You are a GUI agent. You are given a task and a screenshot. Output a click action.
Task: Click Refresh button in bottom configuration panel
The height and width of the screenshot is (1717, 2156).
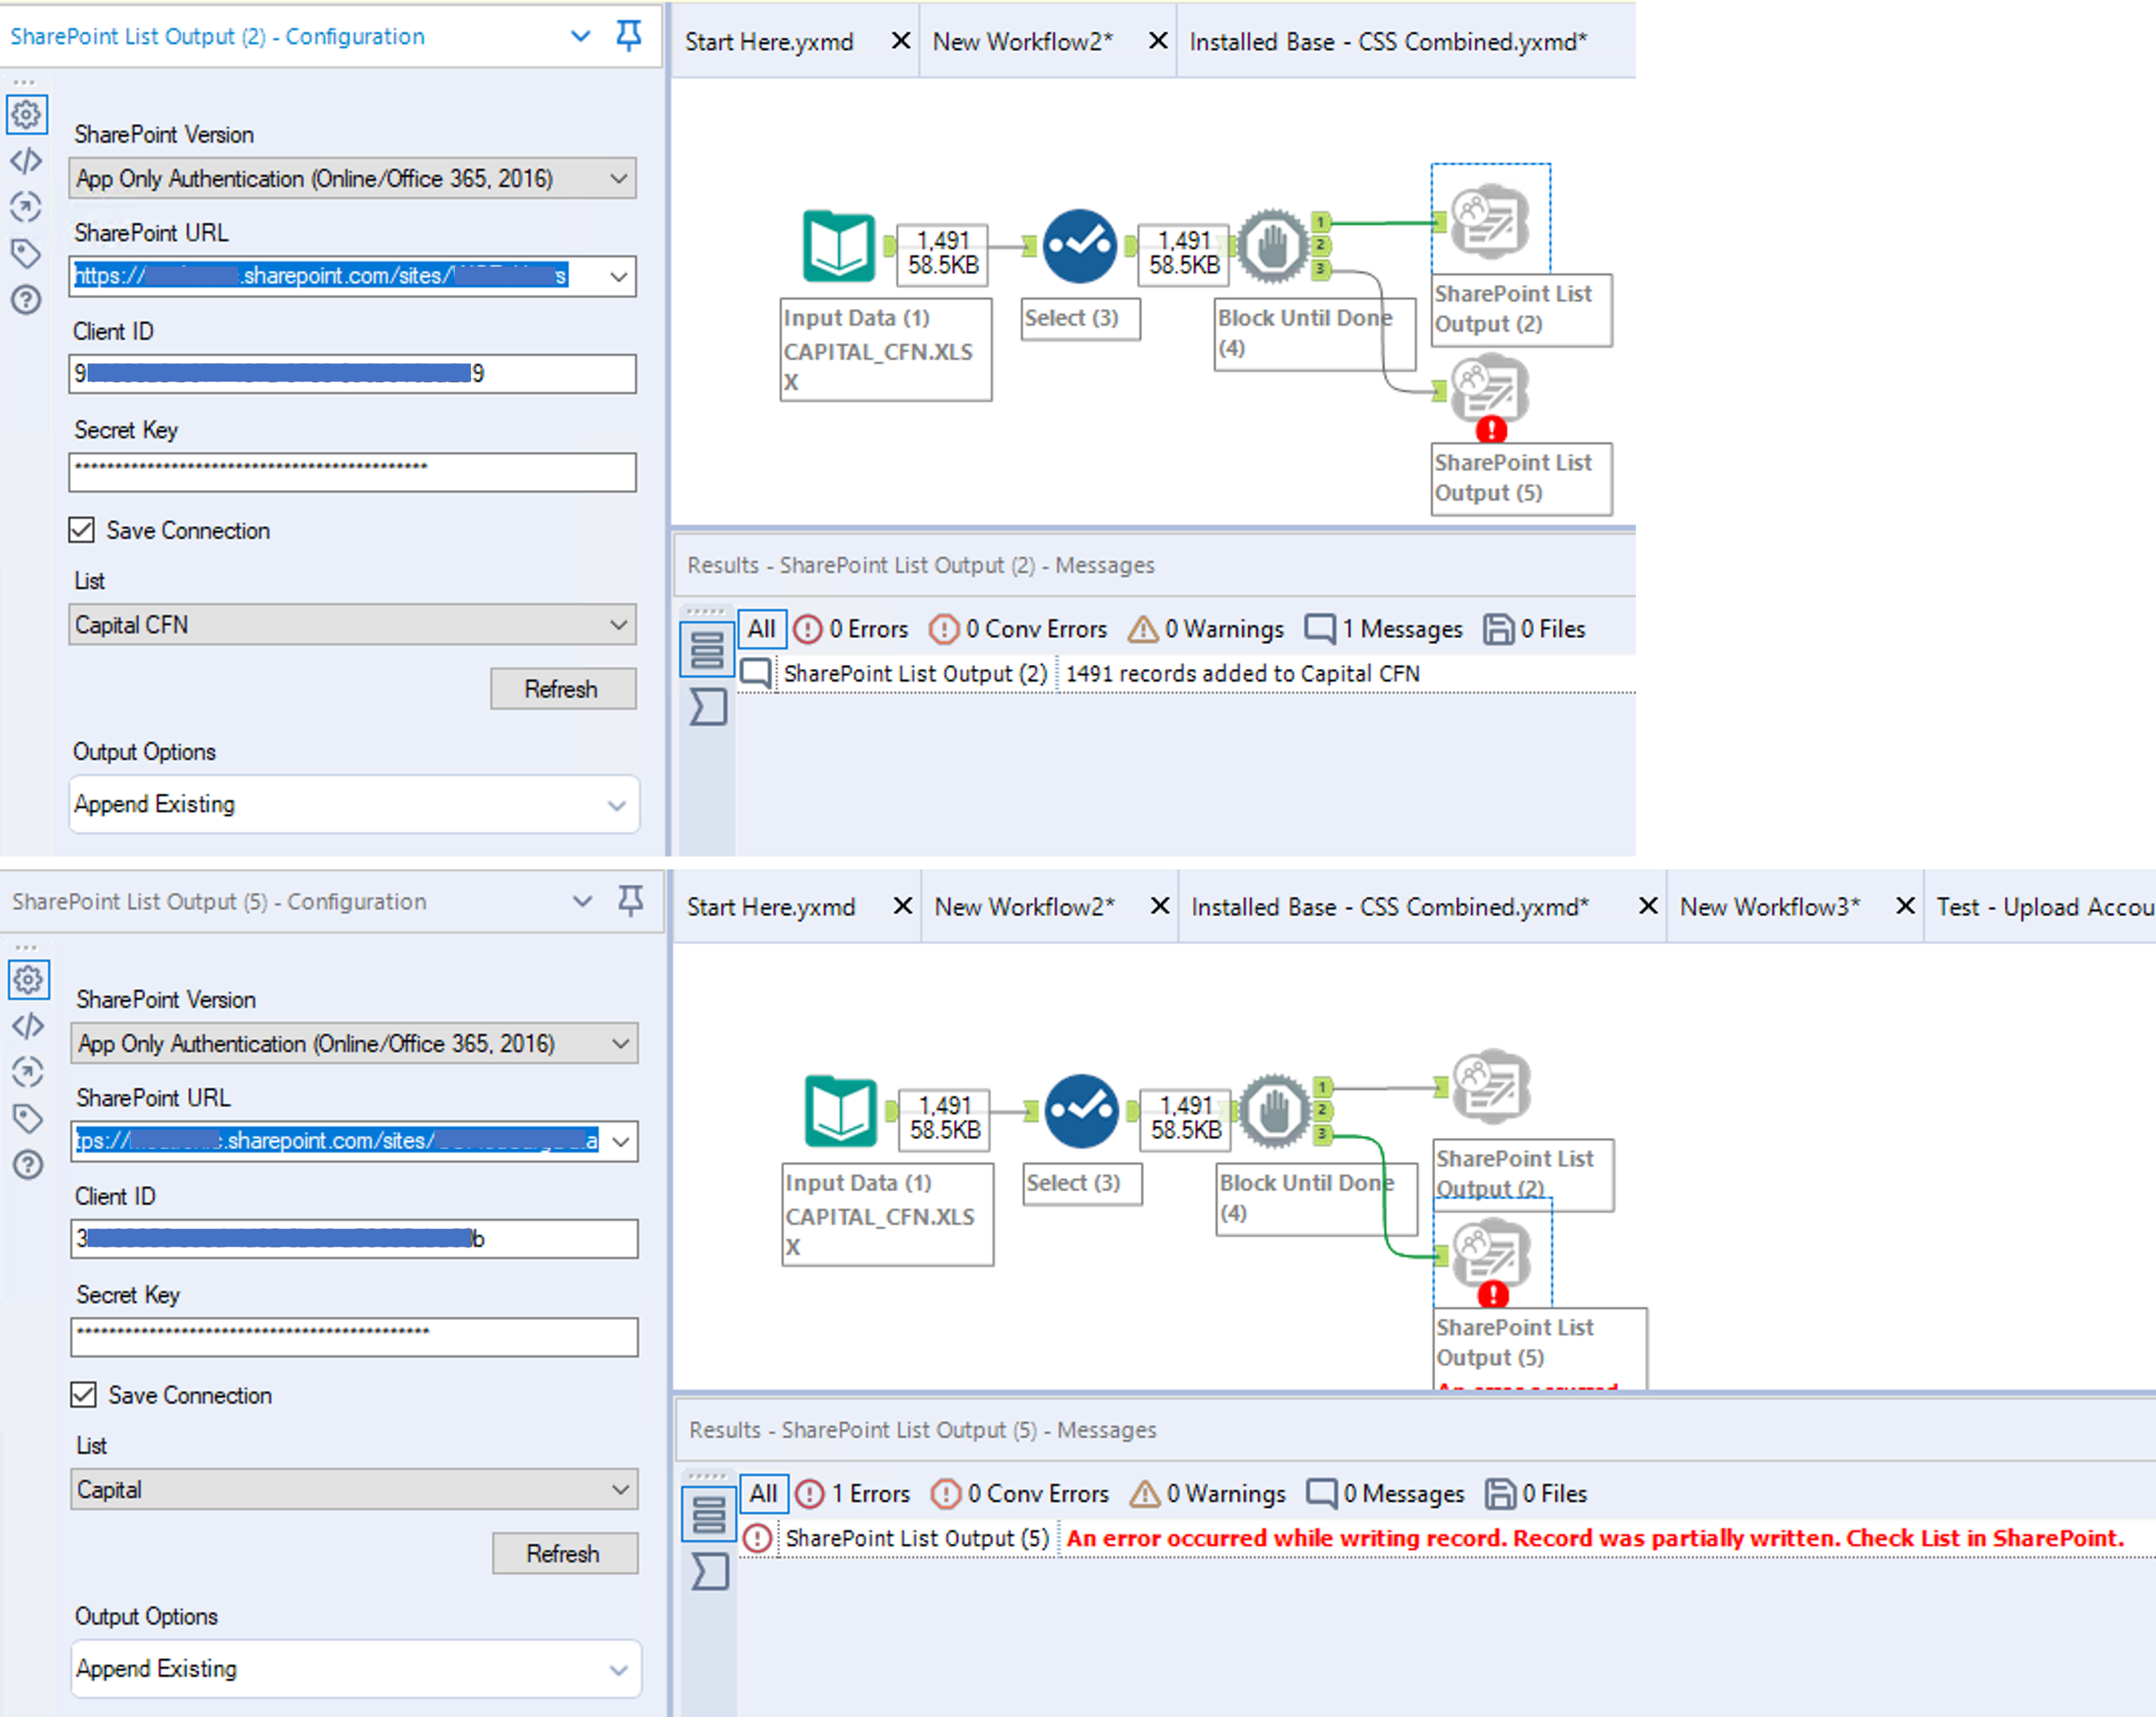564,1554
